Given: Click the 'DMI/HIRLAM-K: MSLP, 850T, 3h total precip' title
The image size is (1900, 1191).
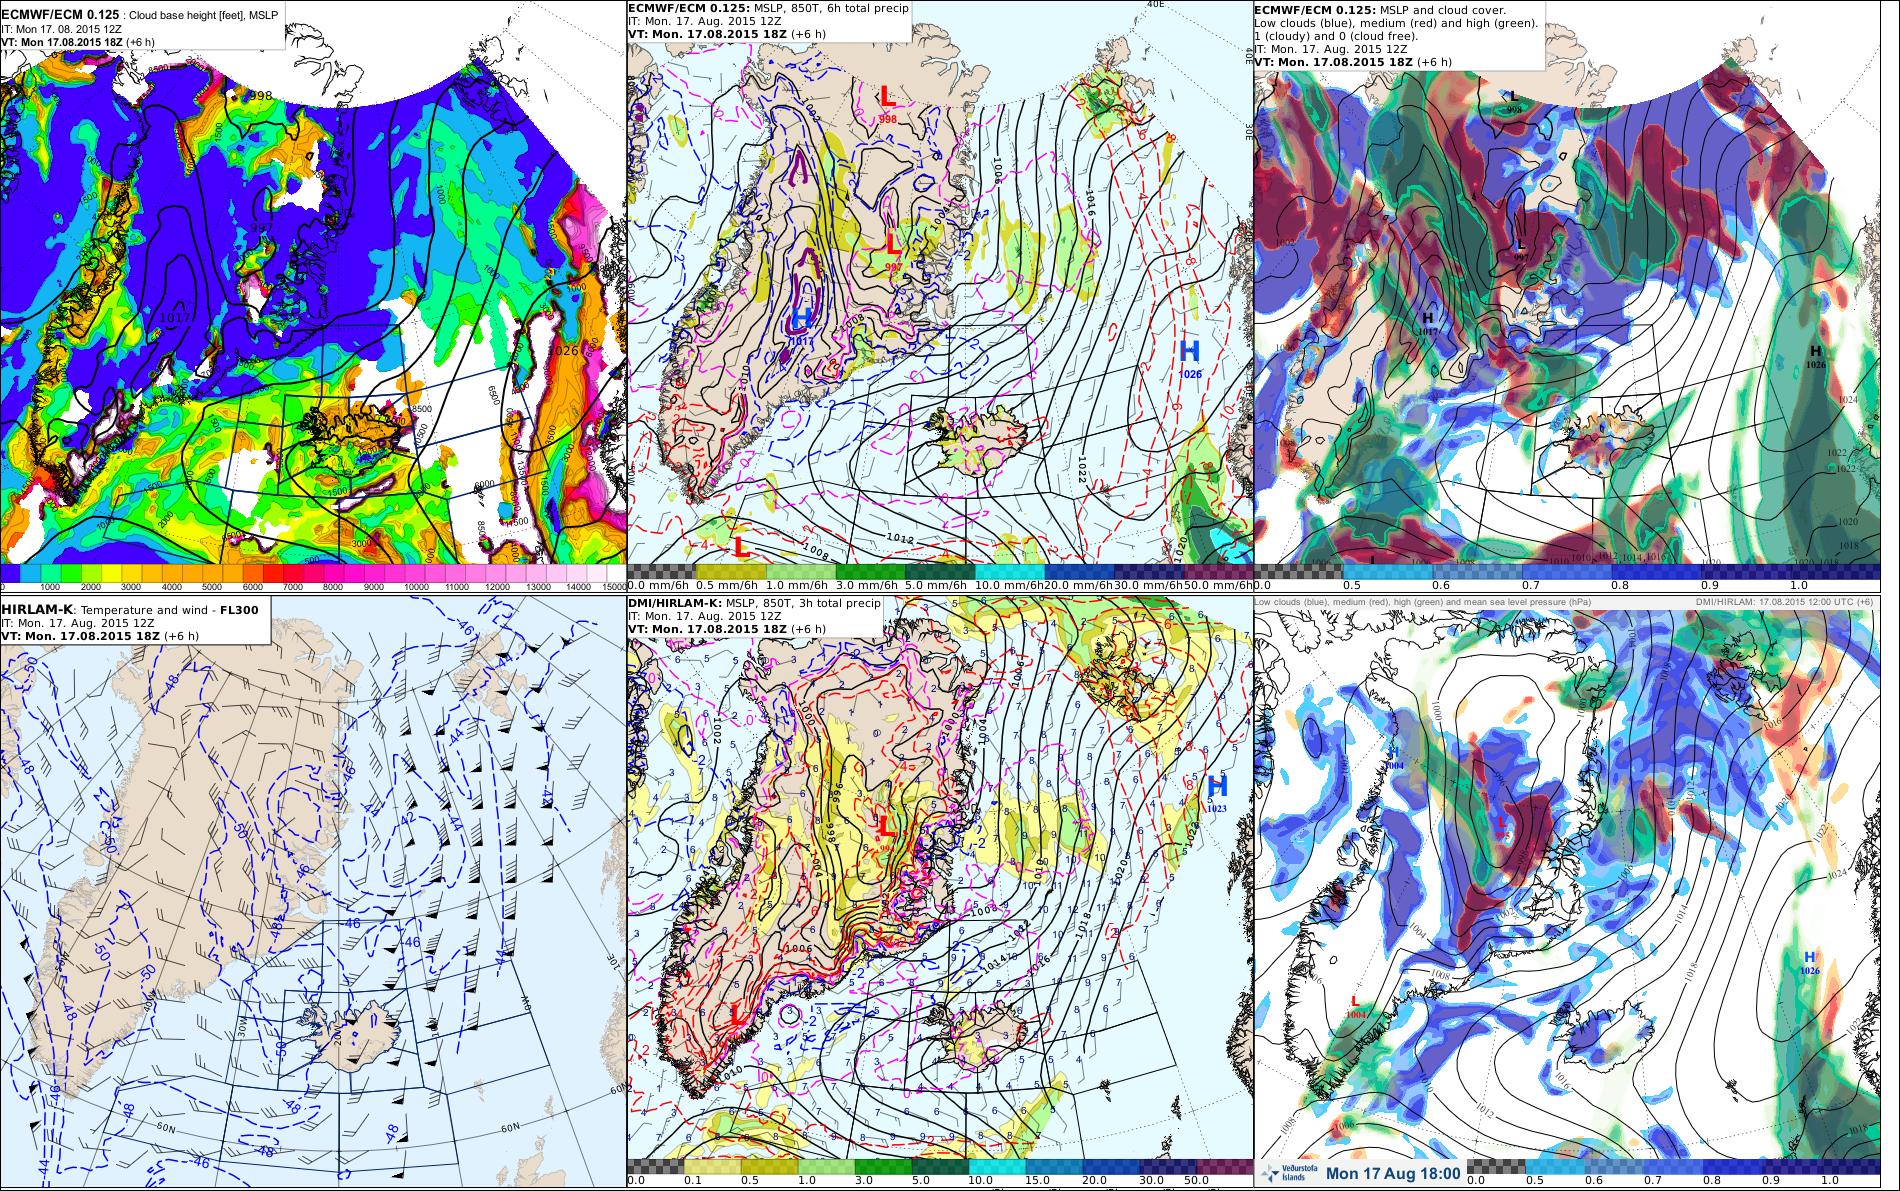Looking at the screenshot, I should click(x=754, y=603).
